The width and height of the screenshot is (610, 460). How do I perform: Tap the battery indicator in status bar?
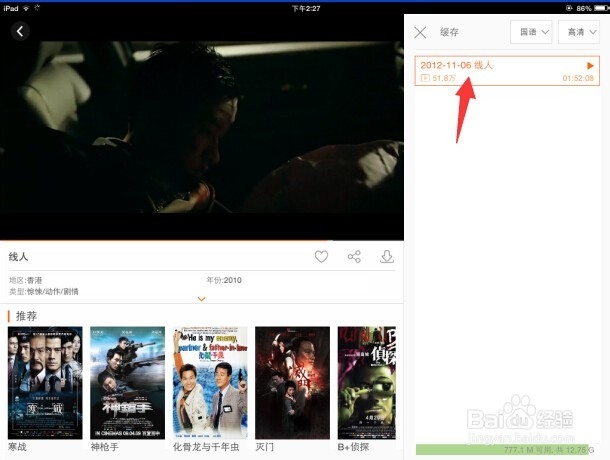point(601,8)
